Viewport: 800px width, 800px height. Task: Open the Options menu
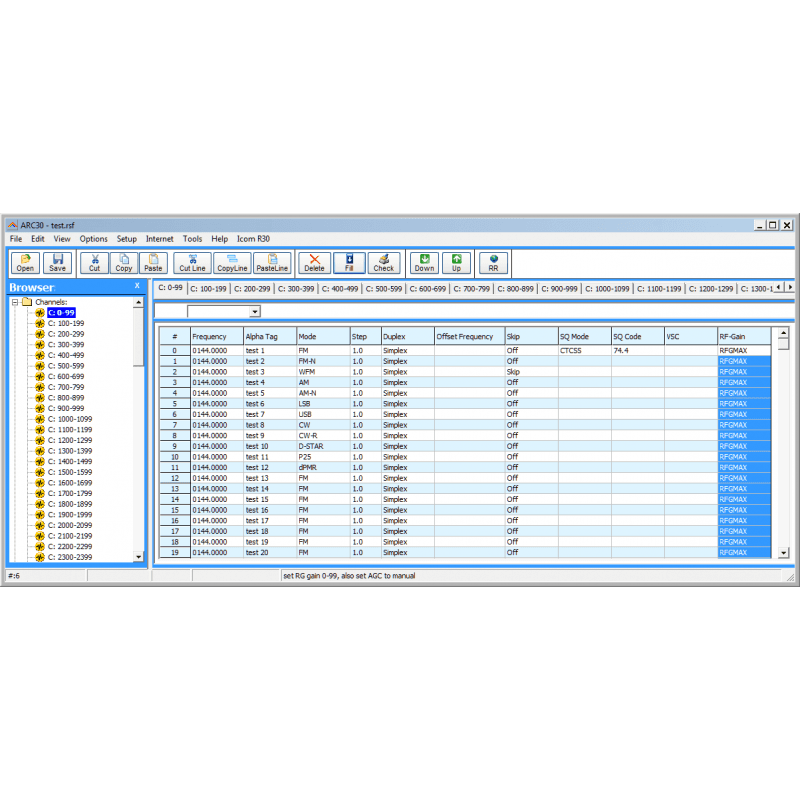[93, 239]
